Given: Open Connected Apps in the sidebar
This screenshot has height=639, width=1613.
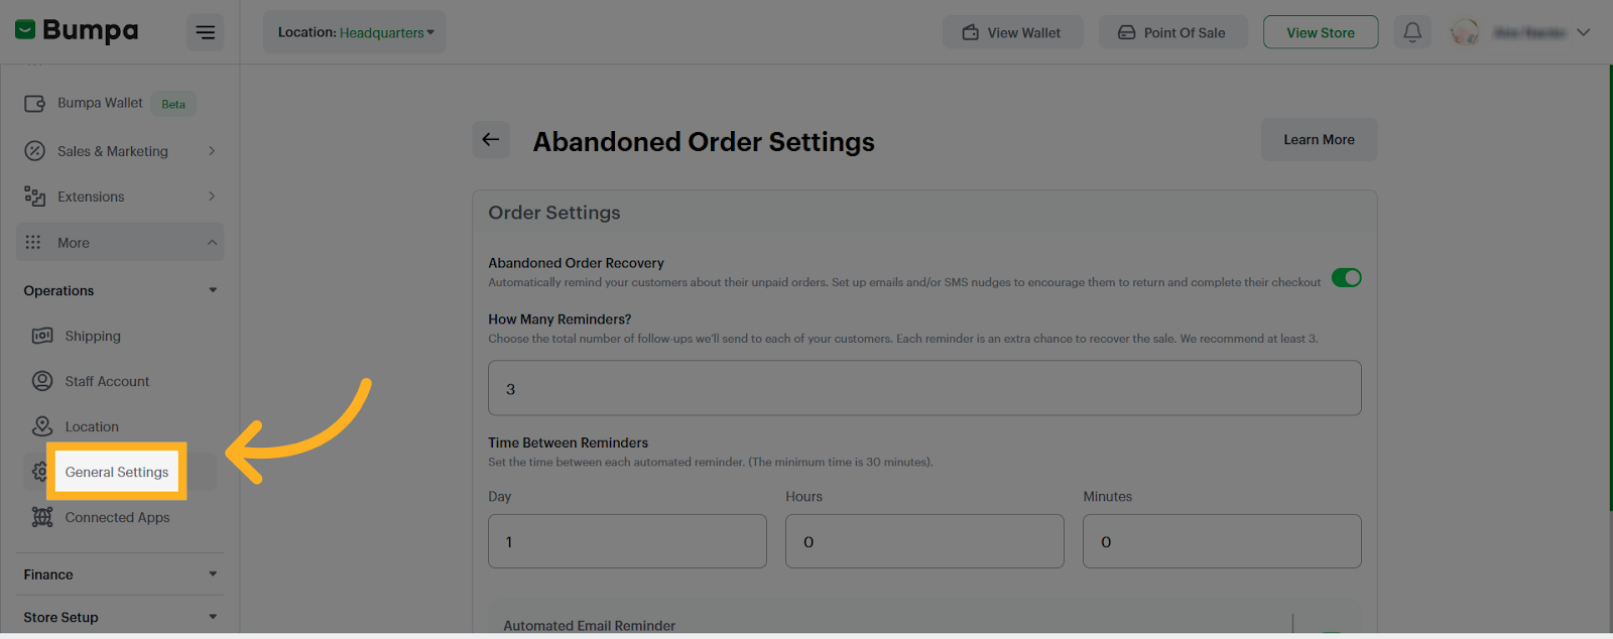Looking at the screenshot, I should point(117,517).
